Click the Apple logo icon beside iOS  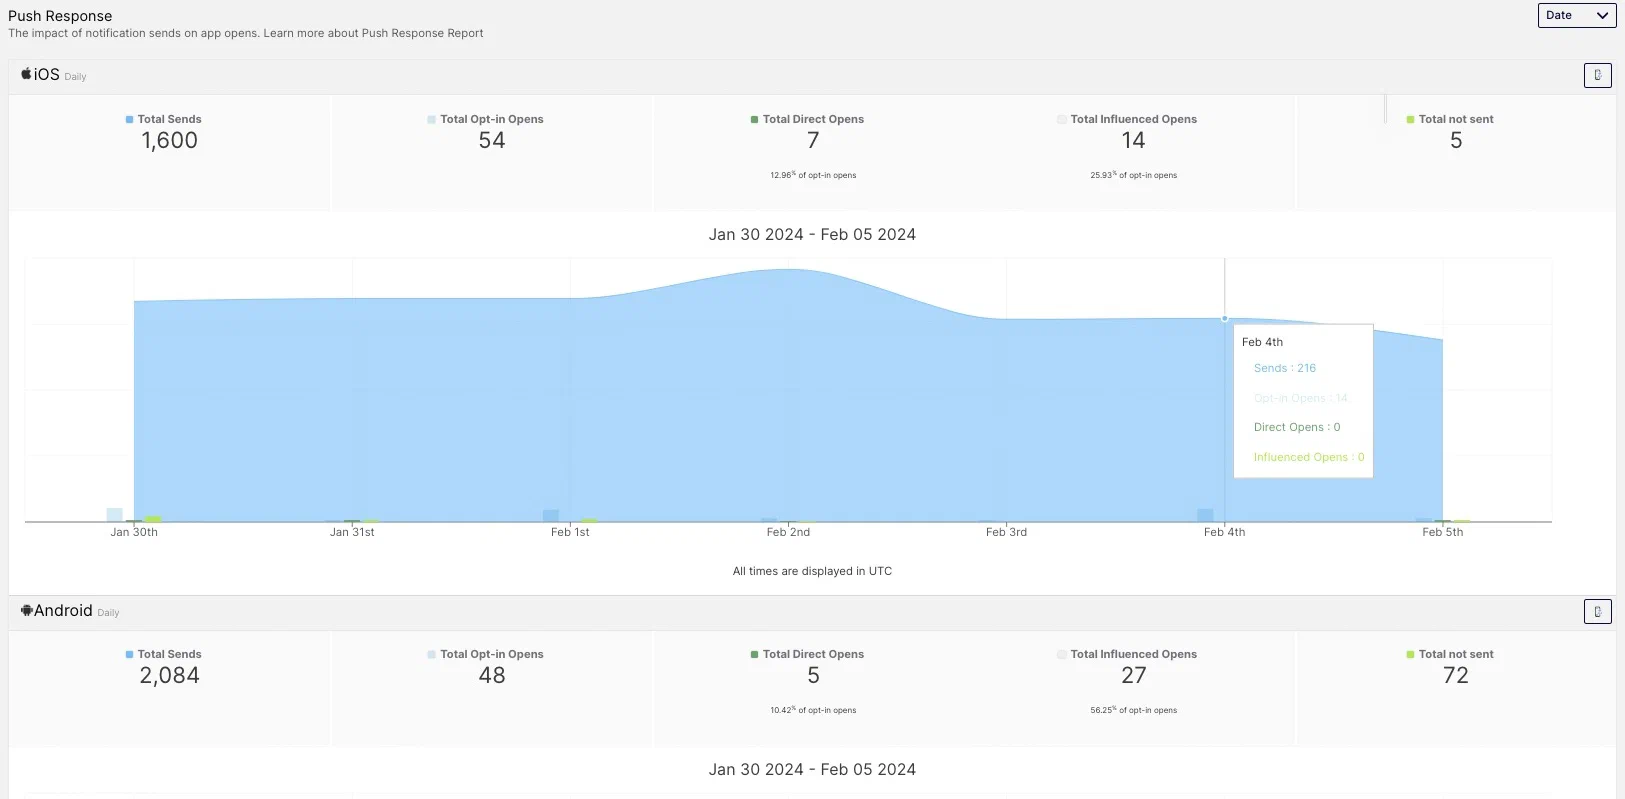pos(26,74)
